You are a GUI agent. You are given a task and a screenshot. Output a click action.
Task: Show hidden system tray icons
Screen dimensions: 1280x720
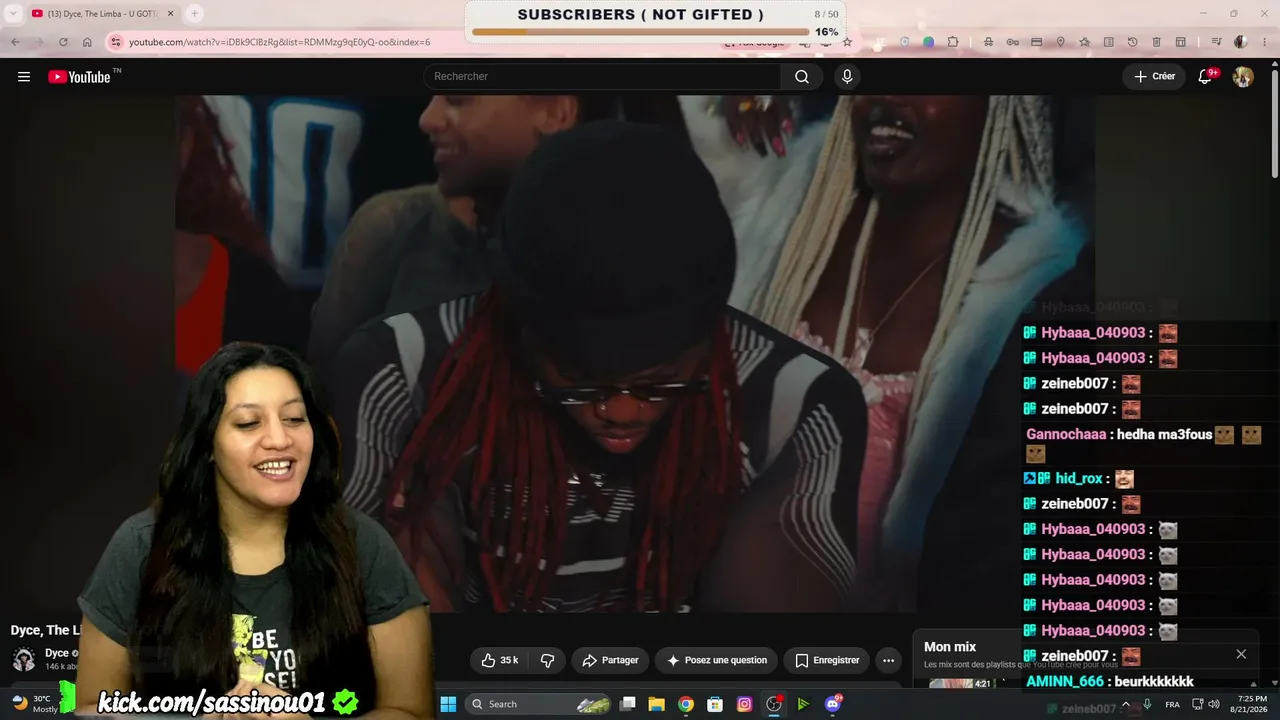(x=1125, y=704)
